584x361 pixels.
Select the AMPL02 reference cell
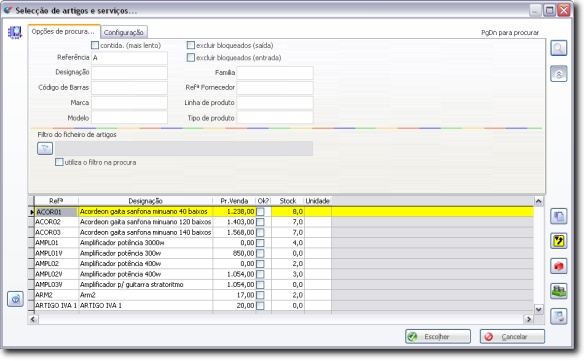click(x=56, y=264)
